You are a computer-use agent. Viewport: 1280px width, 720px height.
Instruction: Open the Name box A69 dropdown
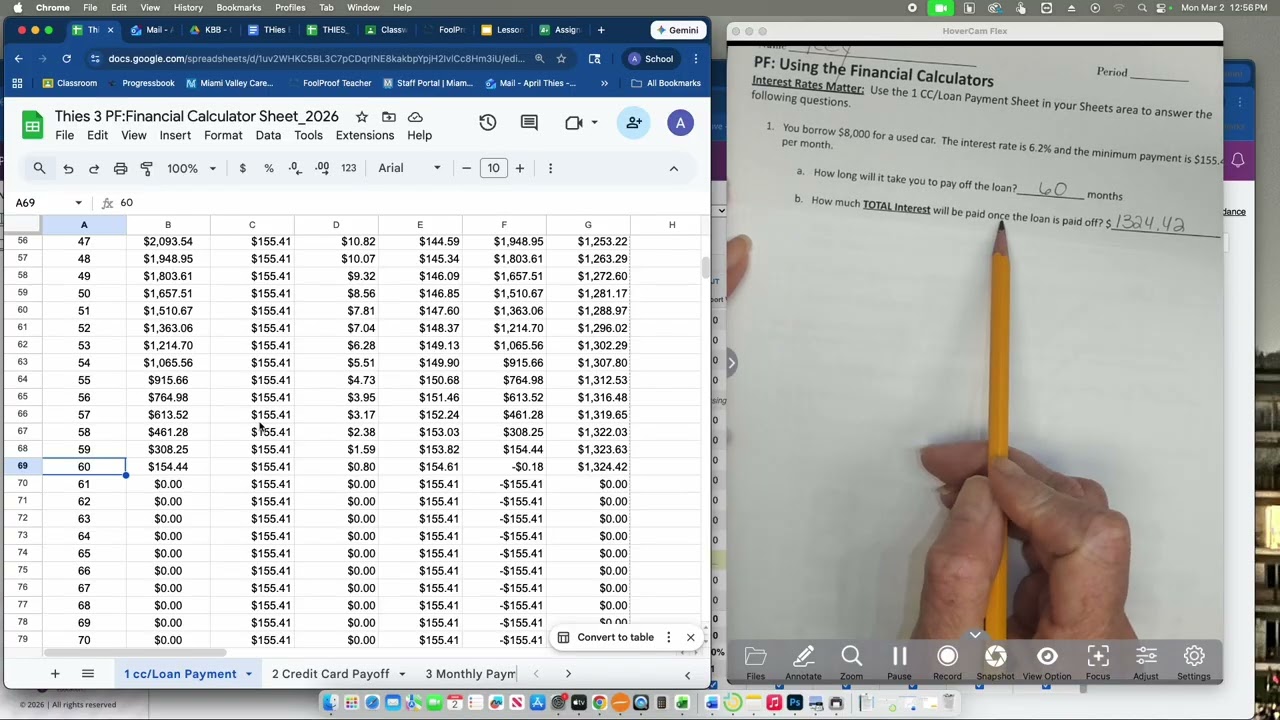[78, 203]
